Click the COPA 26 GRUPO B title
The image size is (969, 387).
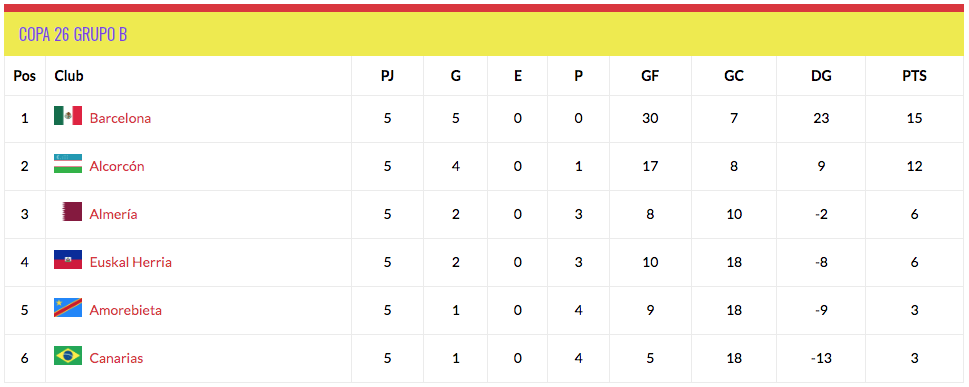click(x=73, y=34)
